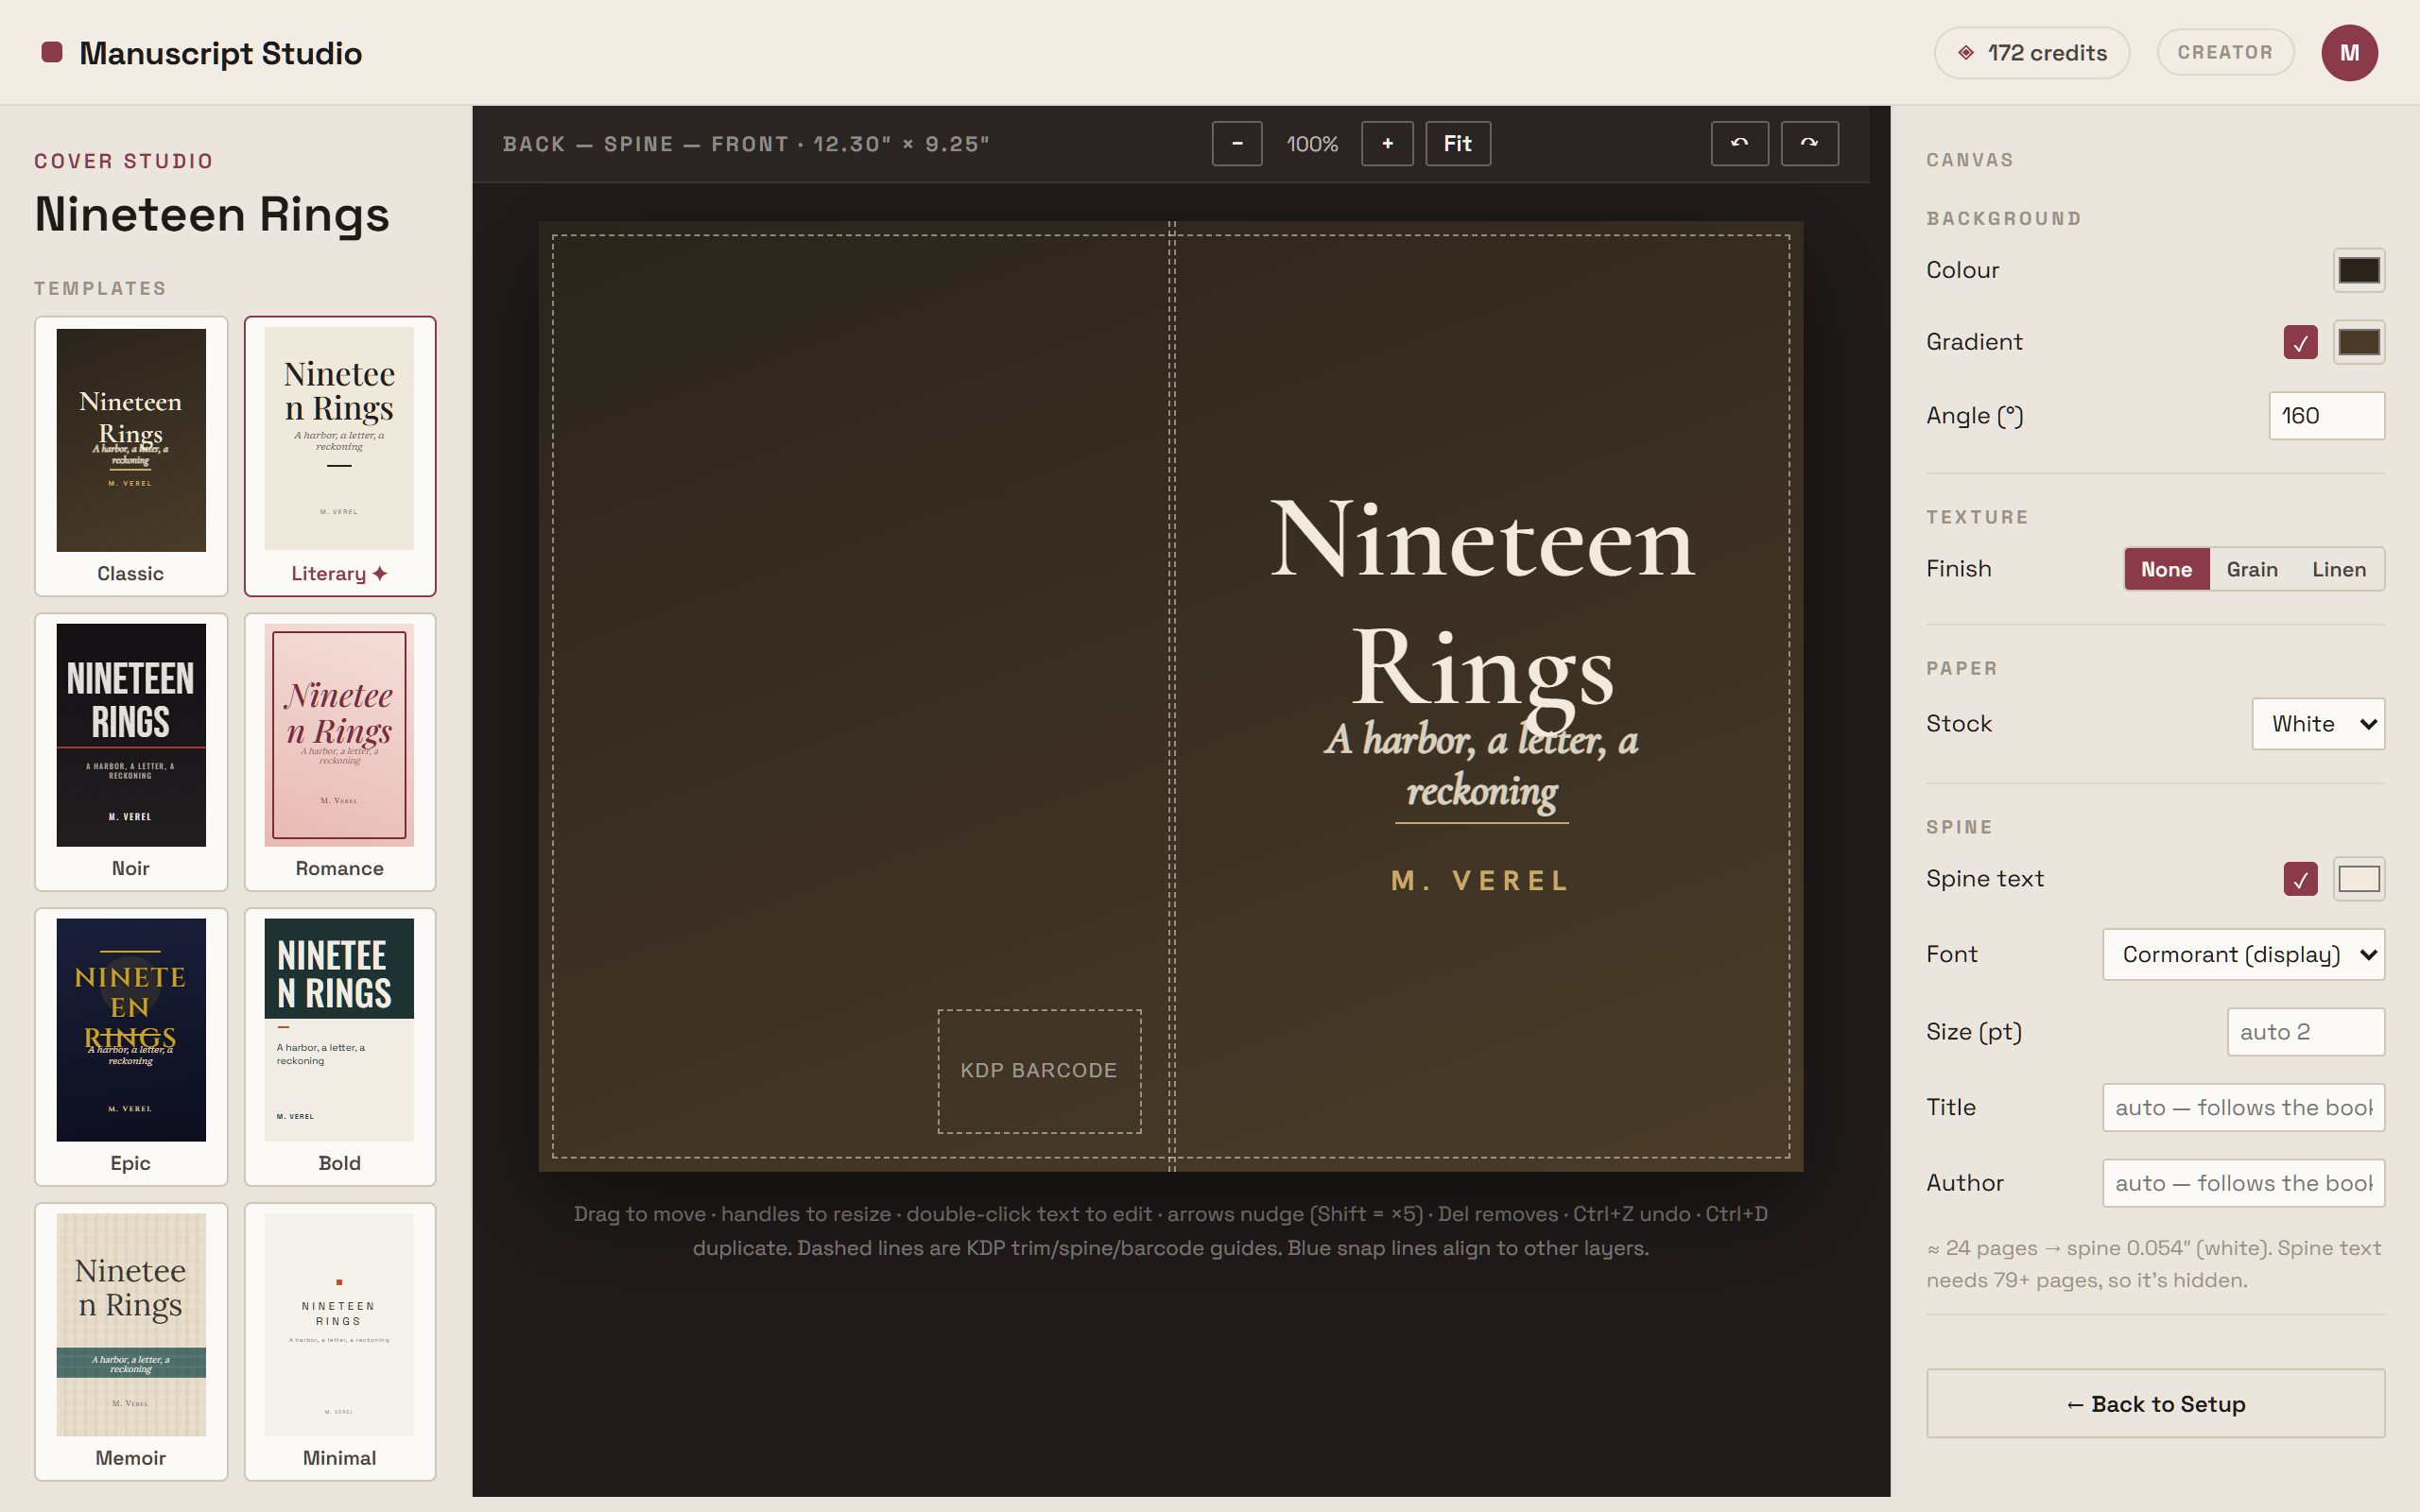Click the Literary template sparkle icon
The image size is (2420, 1512).
380,573
